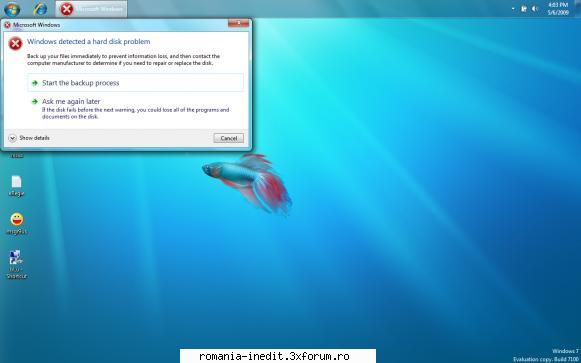Screen dimensions: 581x363
Task: Select the green arrow beside Start the backup
Action: pyautogui.click(x=35, y=83)
